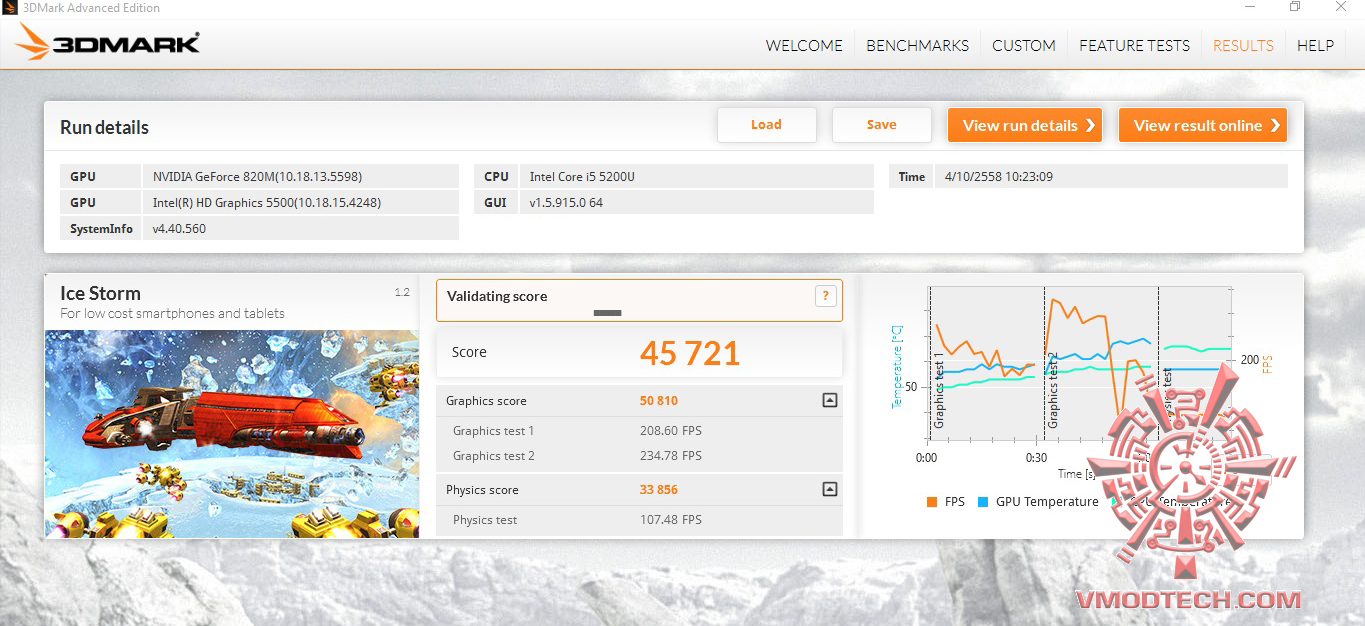
Task: Click Graphics test 1 row 208.60 FPS
Action: 640,431
